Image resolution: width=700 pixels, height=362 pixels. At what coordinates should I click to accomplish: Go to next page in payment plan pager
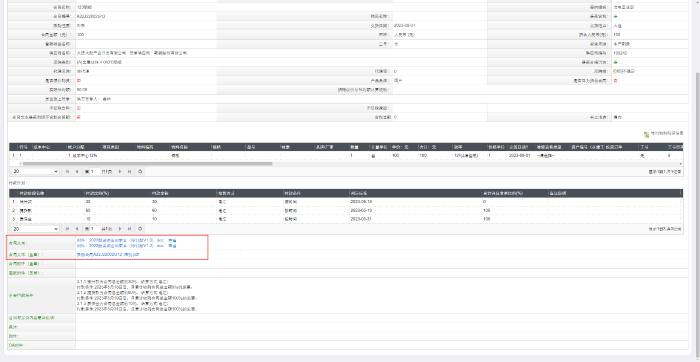click(x=120, y=229)
